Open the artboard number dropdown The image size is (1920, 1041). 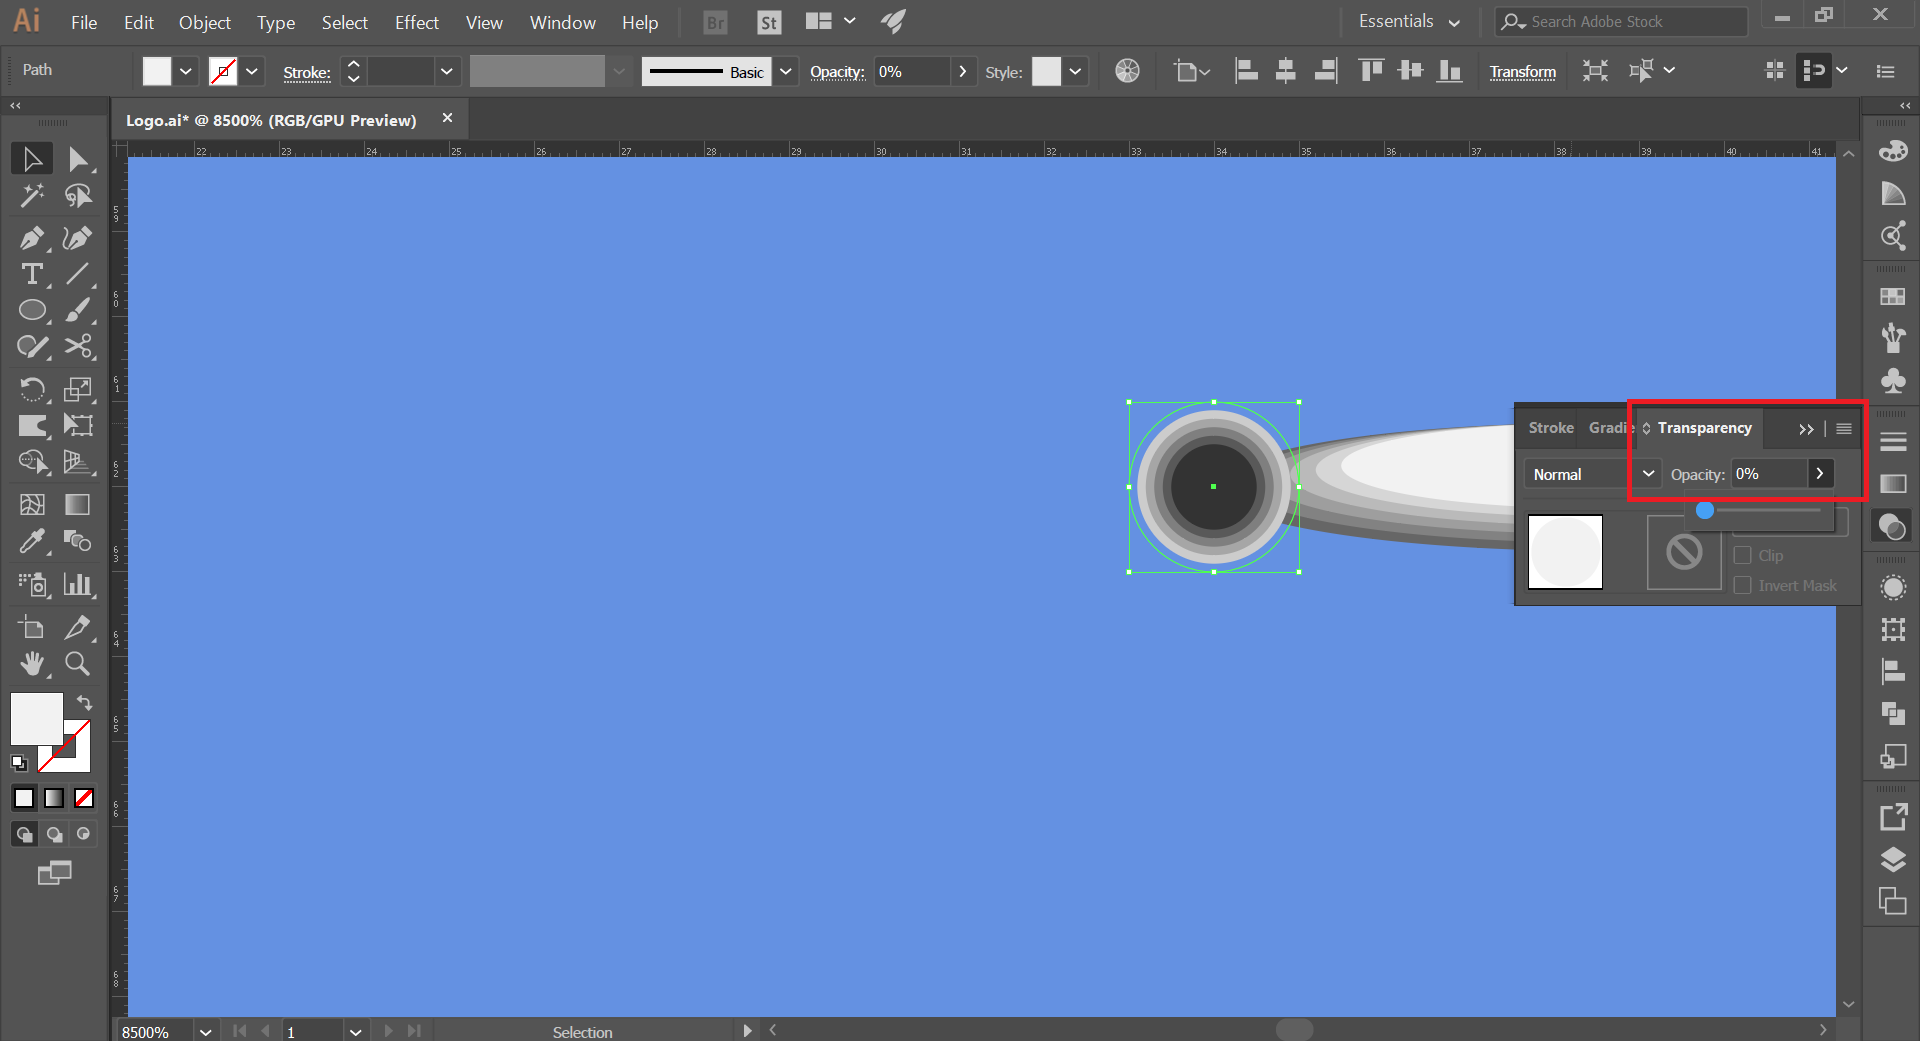click(x=355, y=1032)
